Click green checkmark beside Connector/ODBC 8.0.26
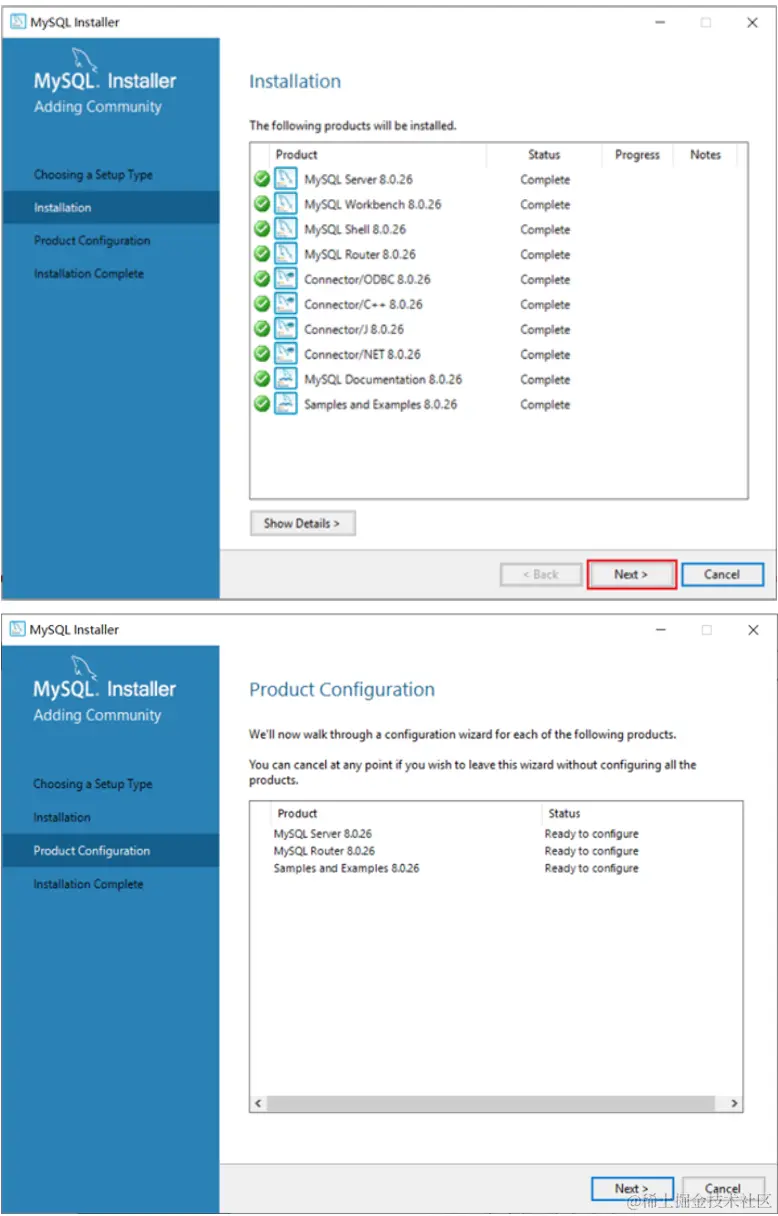 [262, 279]
